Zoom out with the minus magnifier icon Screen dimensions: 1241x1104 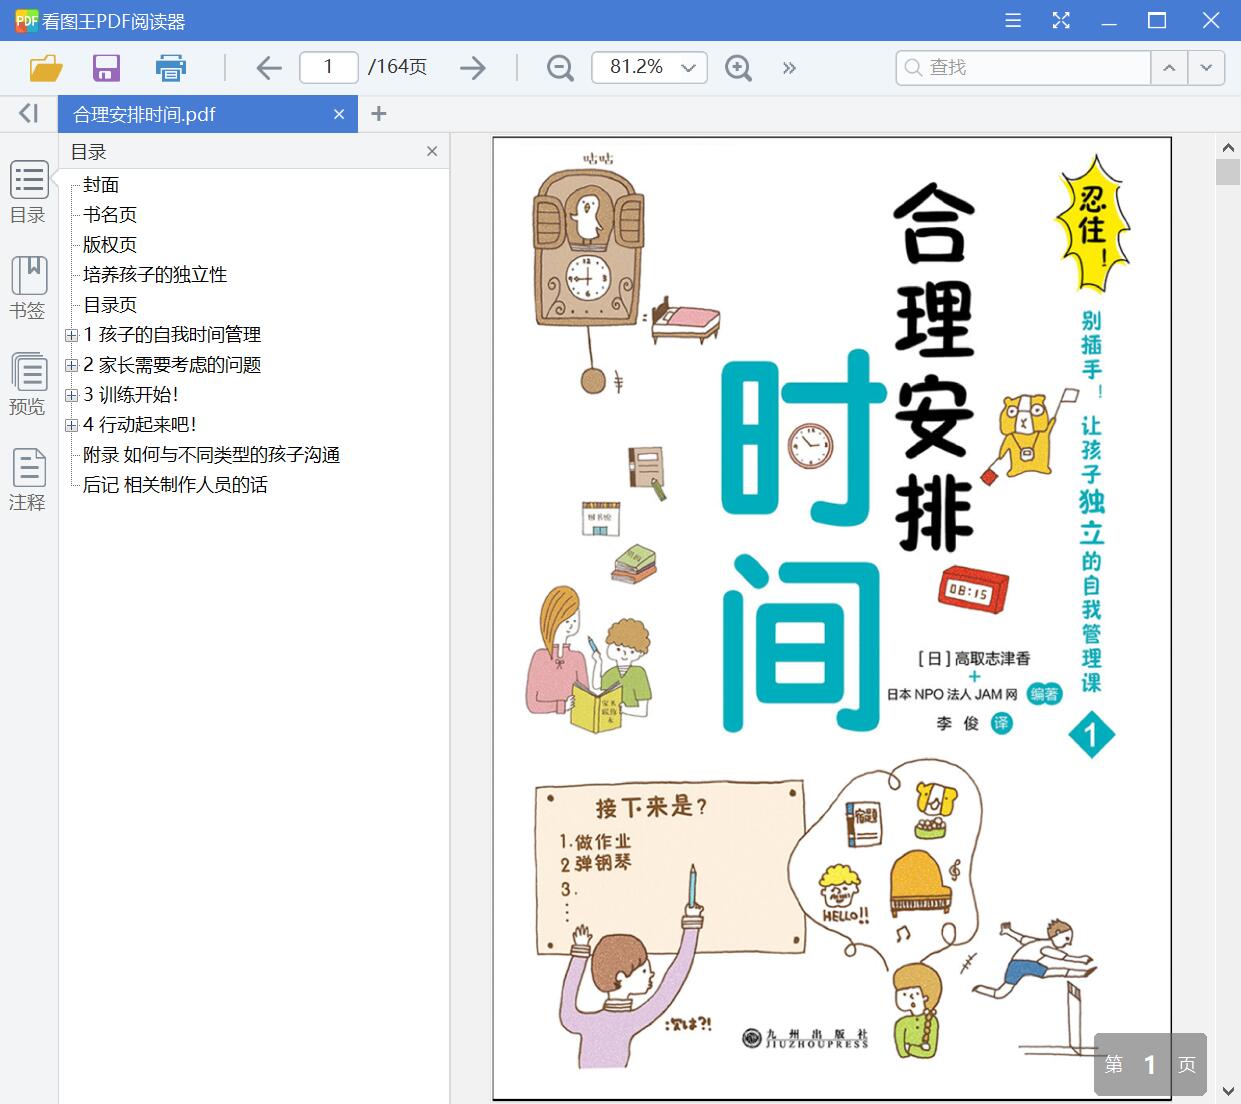coord(560,68)
